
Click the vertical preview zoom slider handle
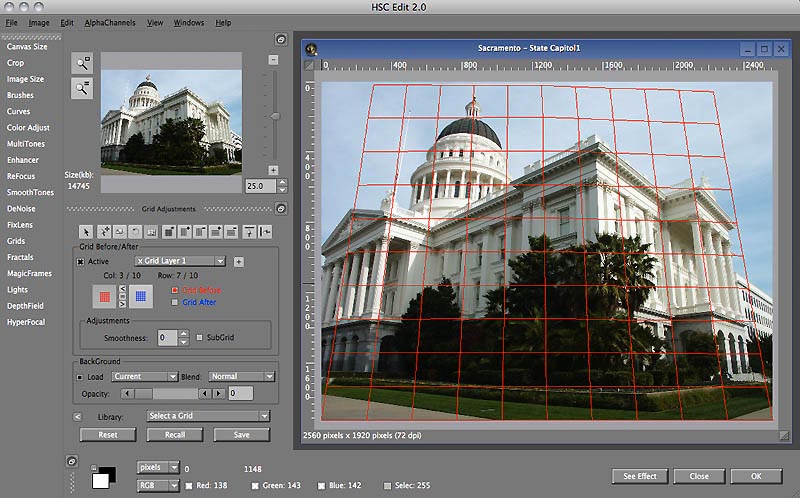tap(275, 116)
